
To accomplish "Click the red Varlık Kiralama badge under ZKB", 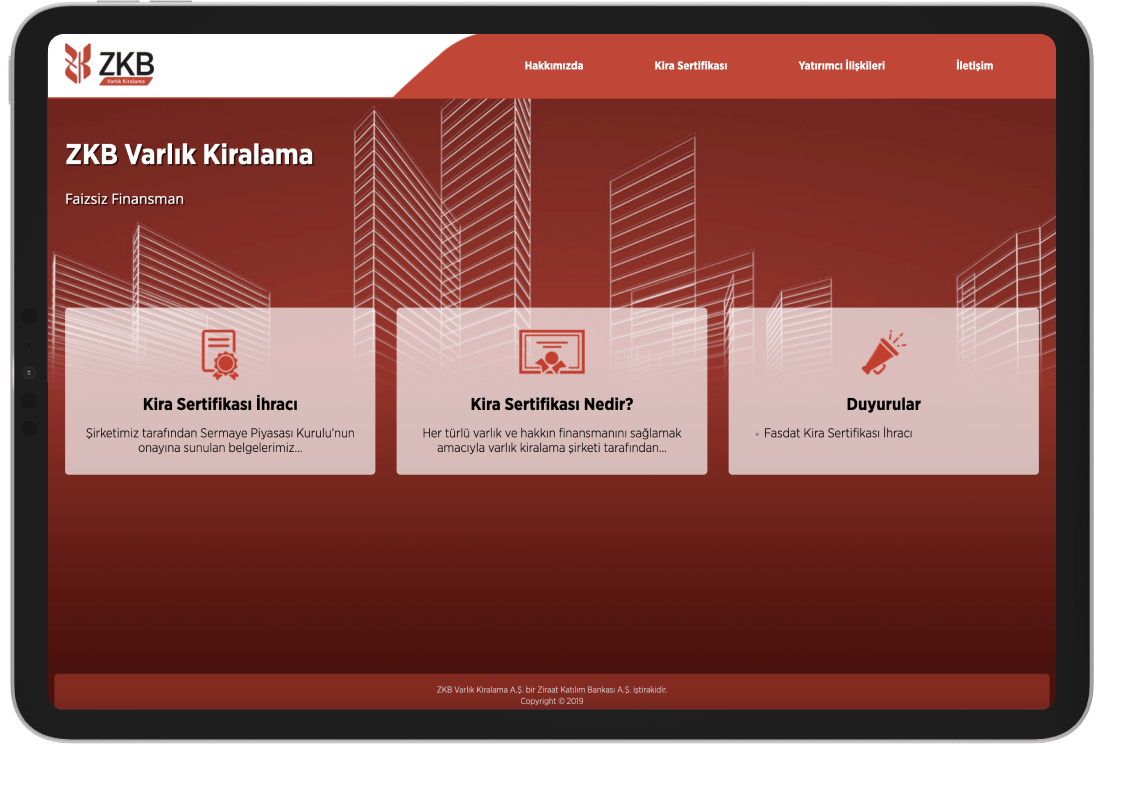I will point(125,81).
